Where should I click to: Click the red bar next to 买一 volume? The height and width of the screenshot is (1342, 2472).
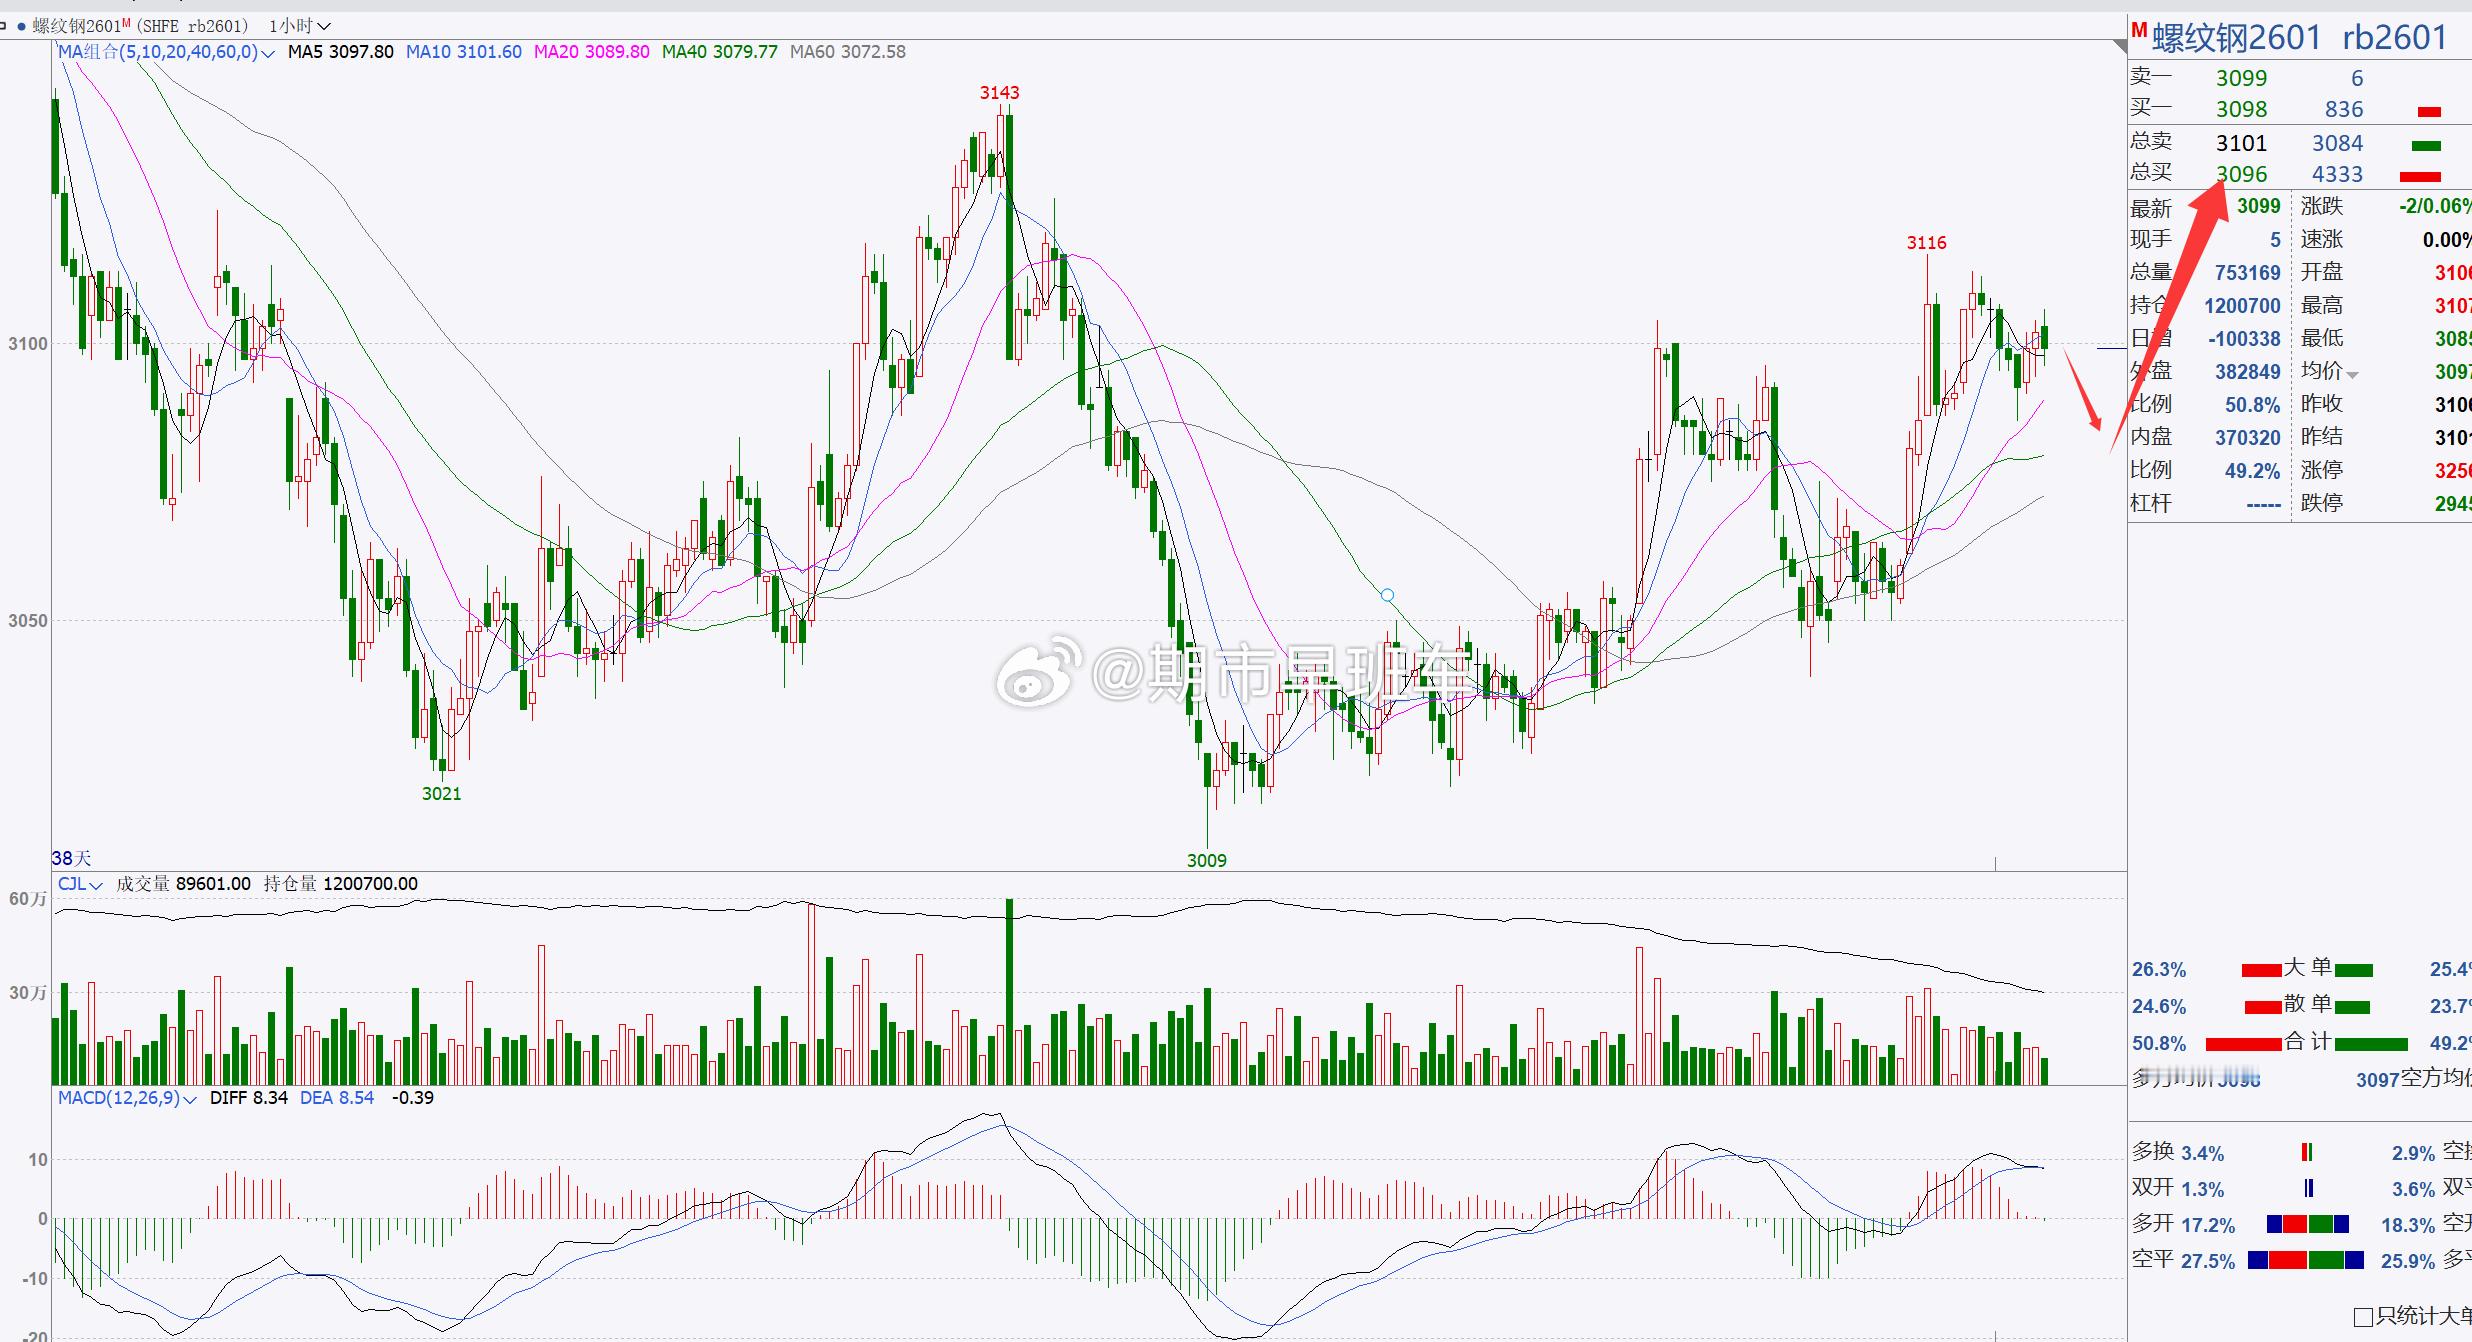click(2429, 111)
